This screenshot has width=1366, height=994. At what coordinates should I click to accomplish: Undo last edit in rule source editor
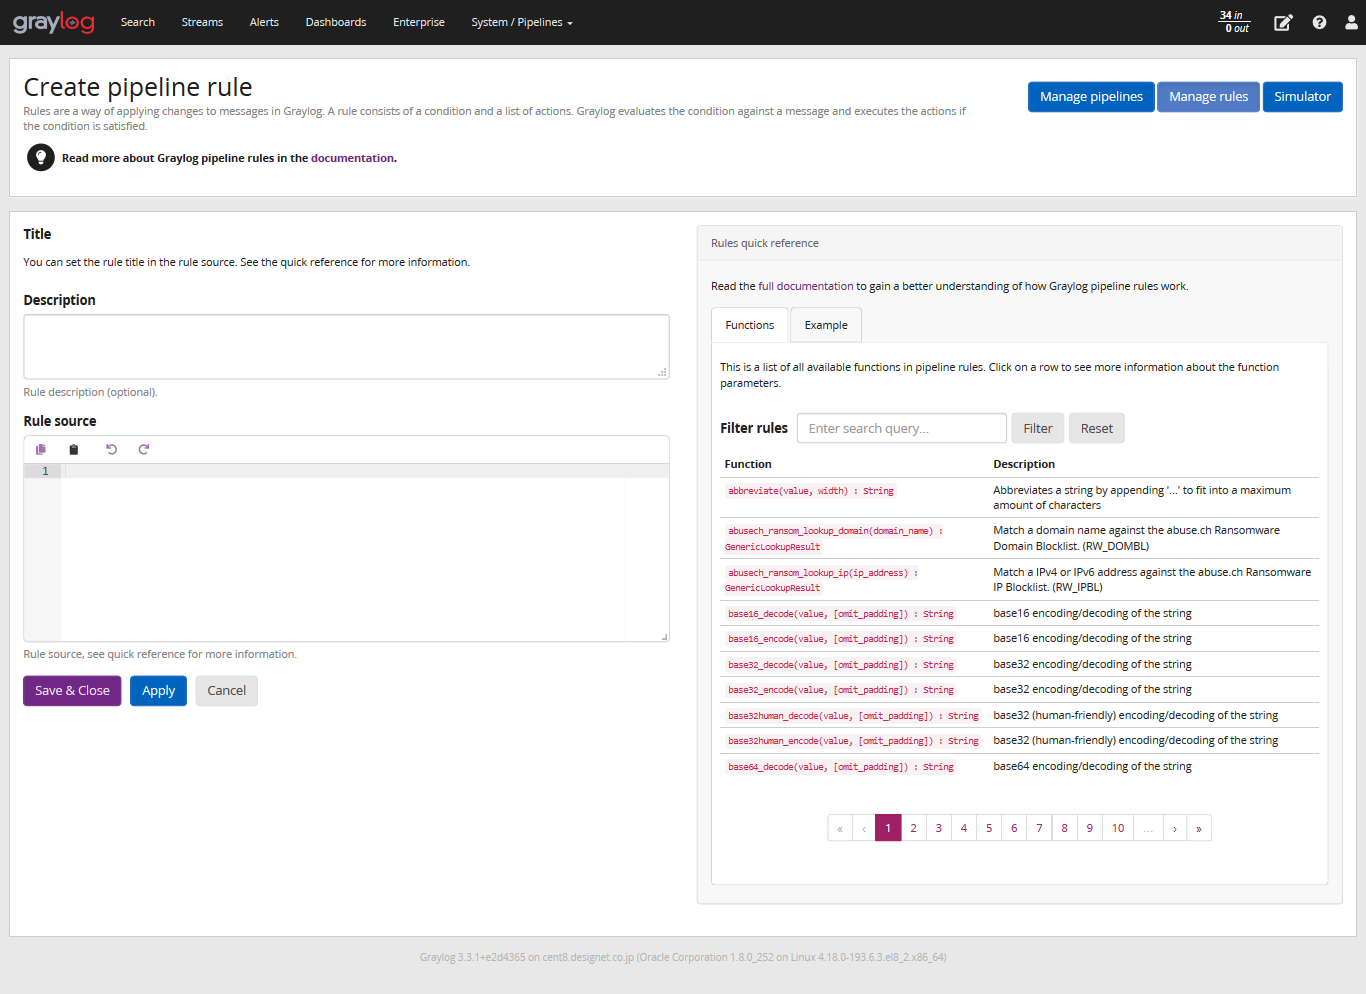[111, 449]
